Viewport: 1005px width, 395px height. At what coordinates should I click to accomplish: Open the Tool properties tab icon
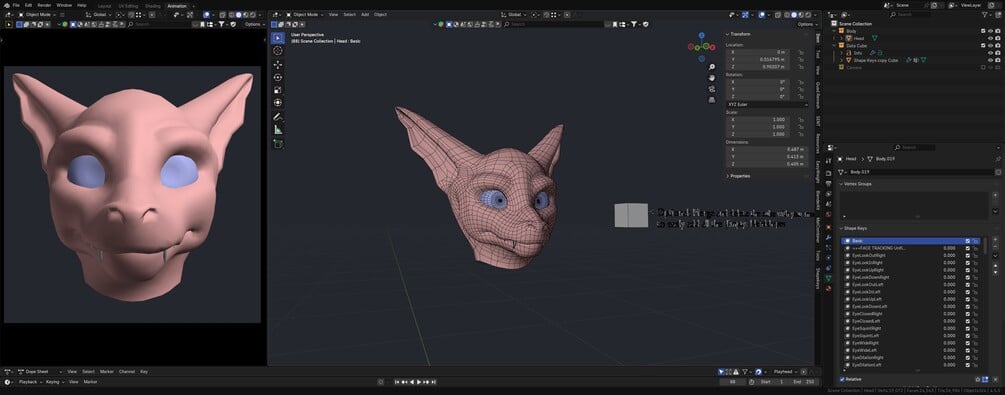point(828,160)
